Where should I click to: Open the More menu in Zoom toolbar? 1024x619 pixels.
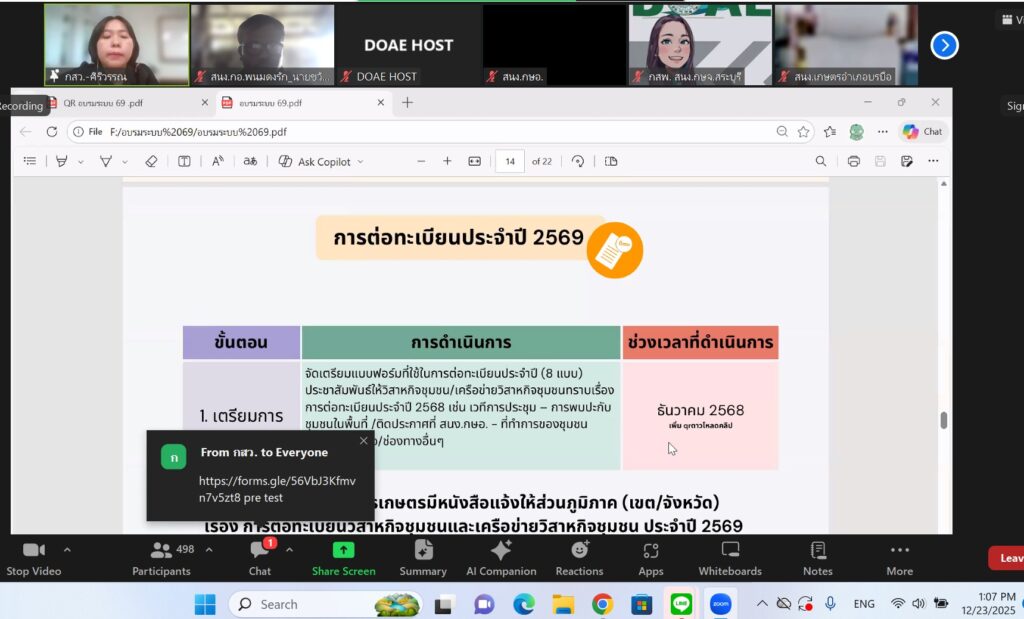click(899, 558)
